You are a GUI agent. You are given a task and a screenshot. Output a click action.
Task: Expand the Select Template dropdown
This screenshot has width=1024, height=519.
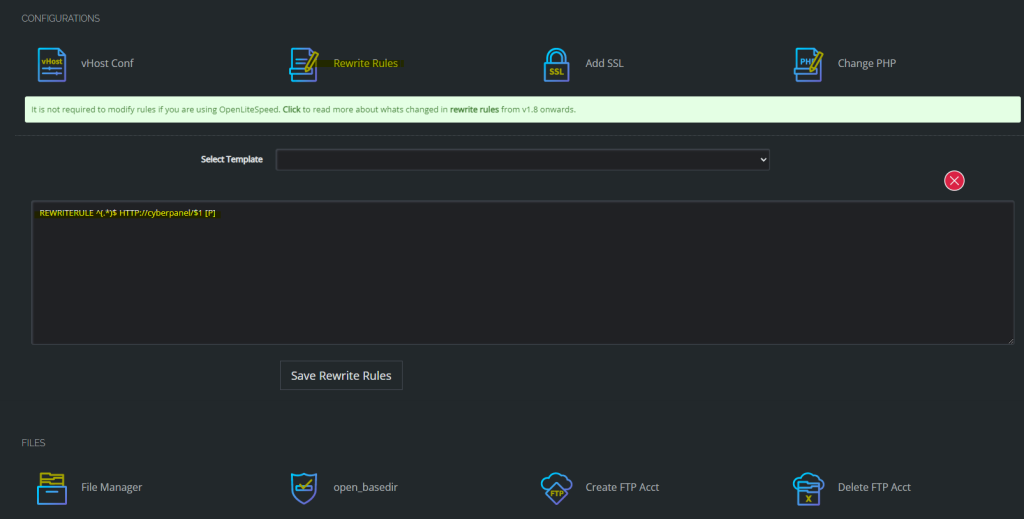(522, 160)
